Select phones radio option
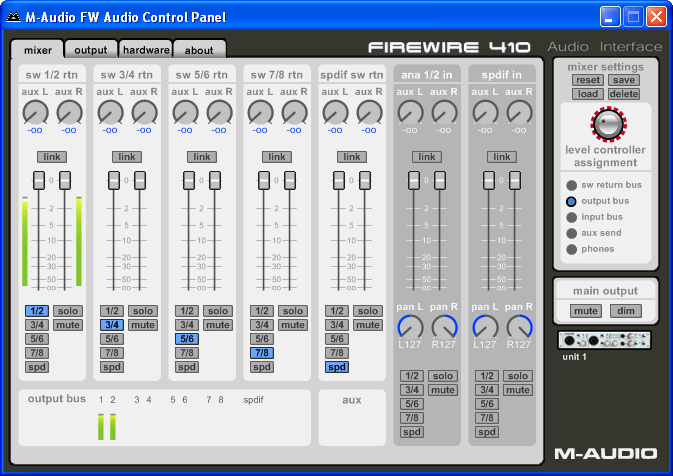The height and width of the screenshot is (476, 673). 571,249
